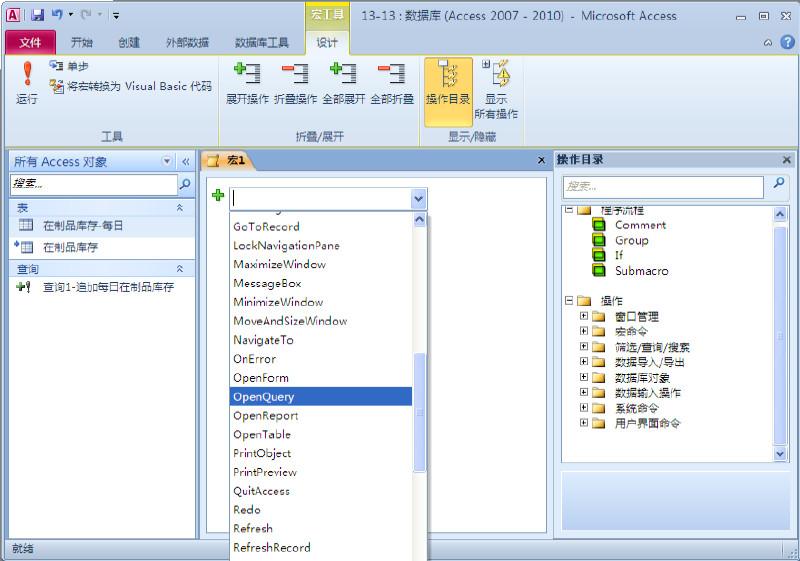Image resolution: width=800 pixels, height=561 pixels.
Task: Click the green plus add action icon
Action: 218,195
